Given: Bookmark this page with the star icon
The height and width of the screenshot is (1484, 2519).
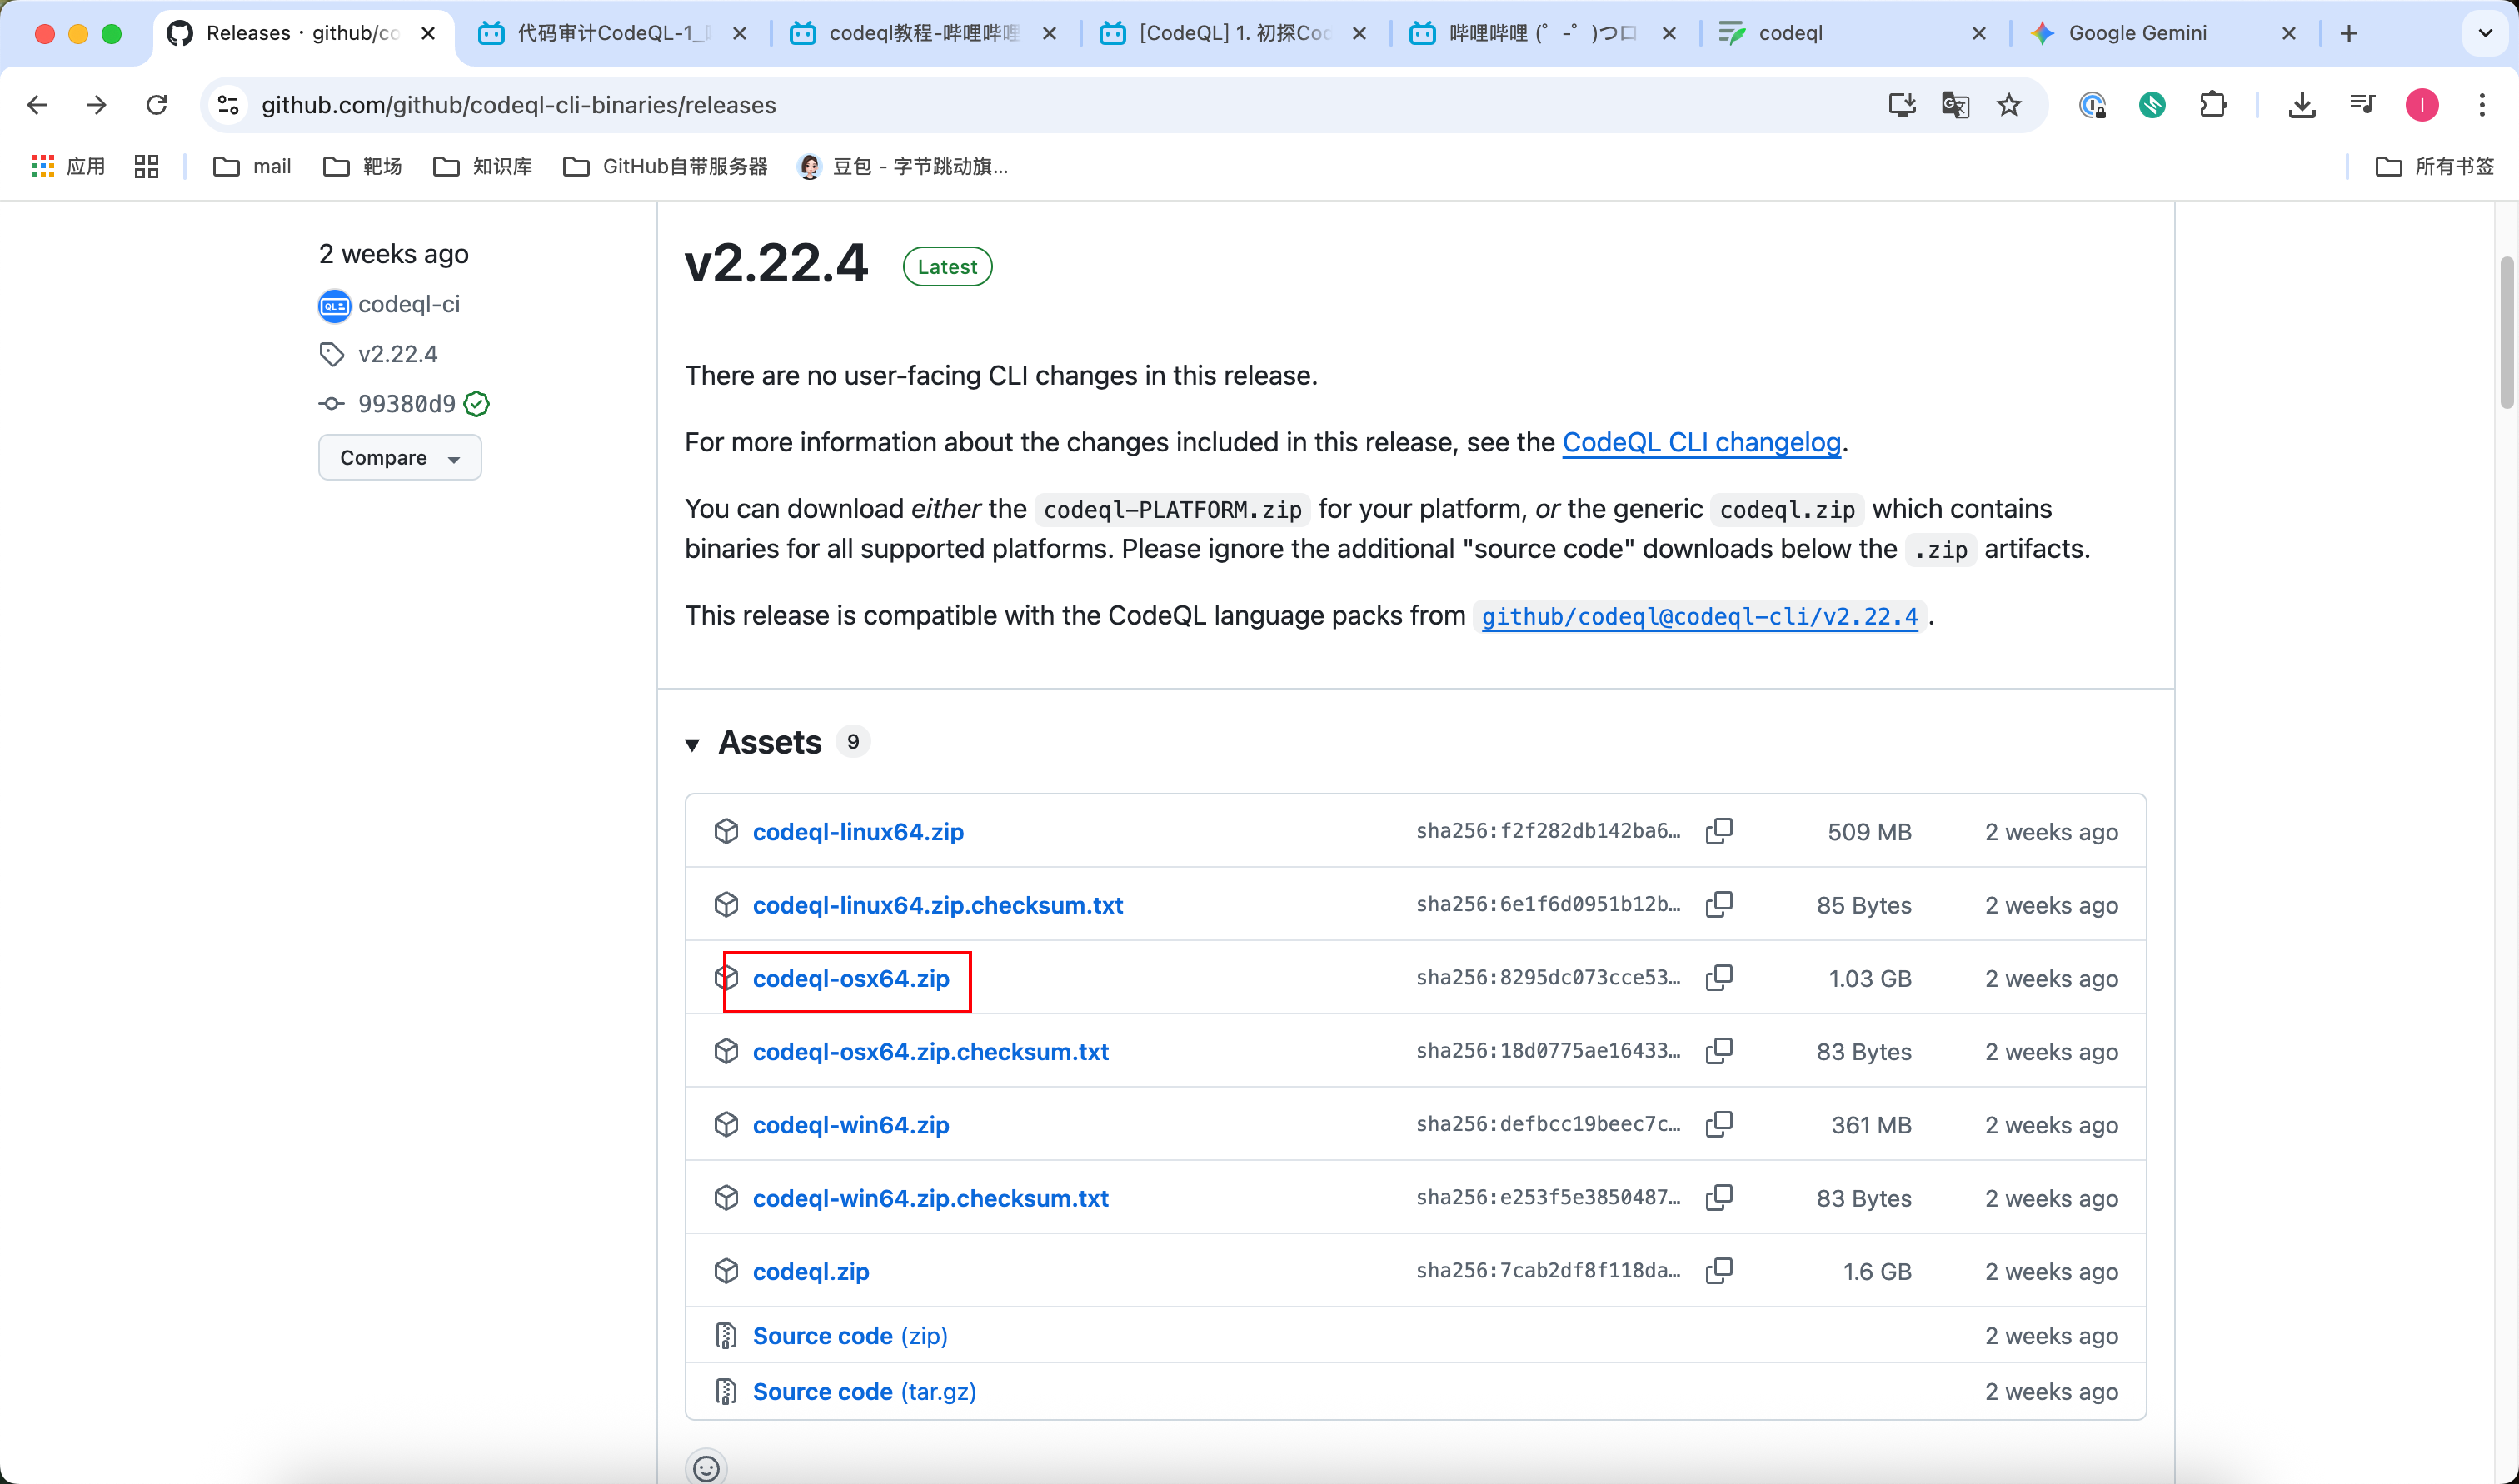Looking at the screenshot, I should pyautogui.click(x=2009, y=105).
